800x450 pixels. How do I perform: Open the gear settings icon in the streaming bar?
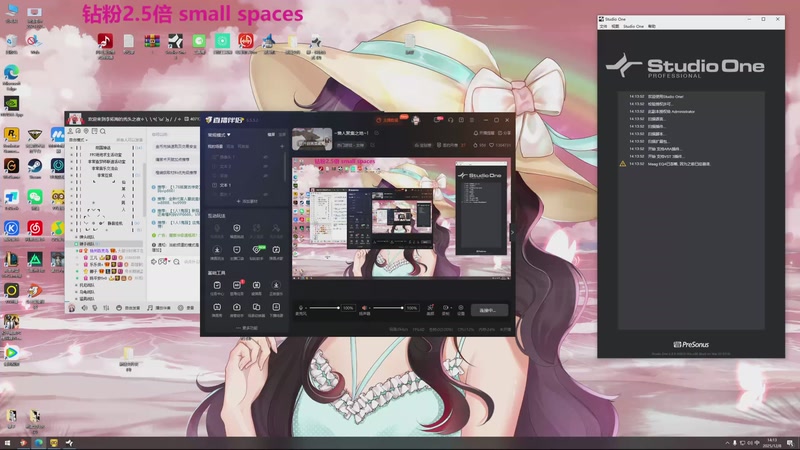tap(461, 308)
